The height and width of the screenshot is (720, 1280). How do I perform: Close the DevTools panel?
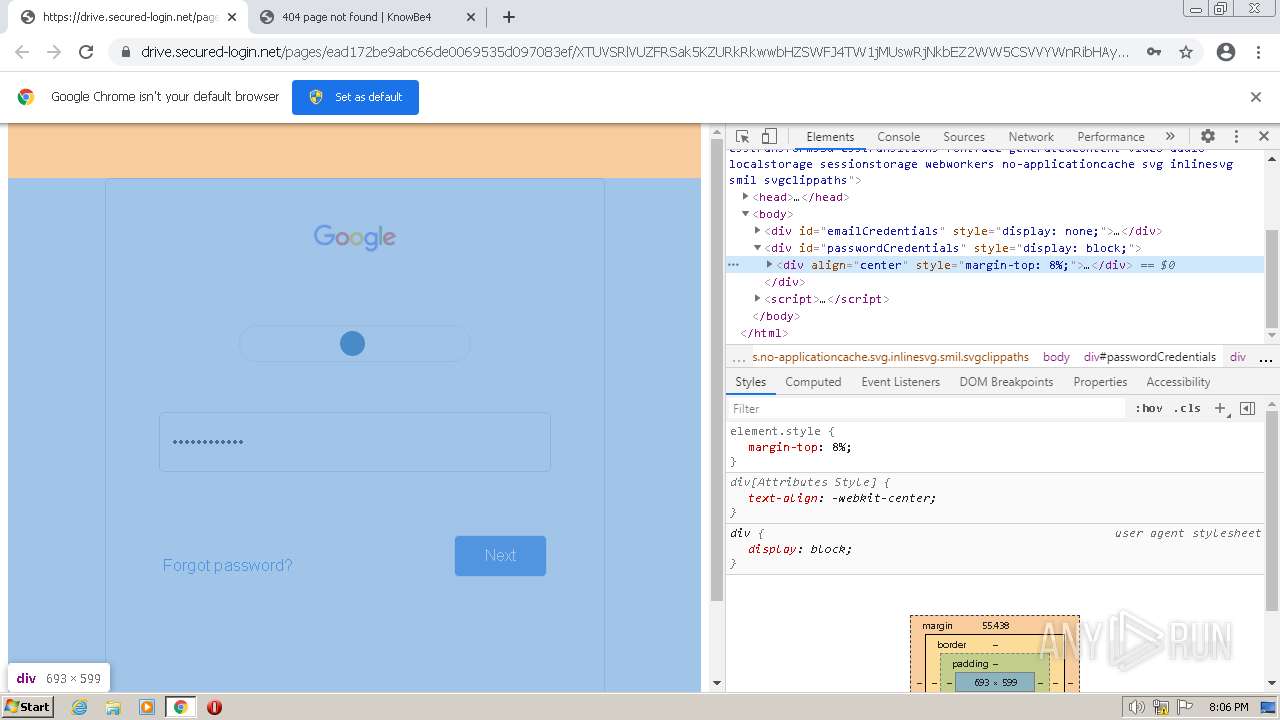(1264, 136)
